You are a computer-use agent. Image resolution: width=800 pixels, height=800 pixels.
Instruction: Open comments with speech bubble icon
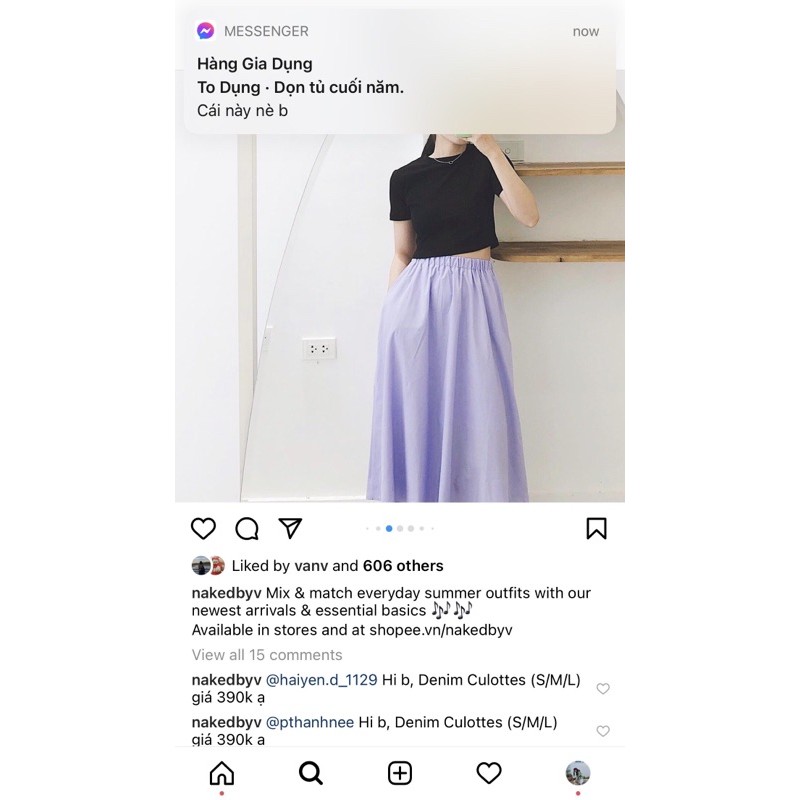247,529
